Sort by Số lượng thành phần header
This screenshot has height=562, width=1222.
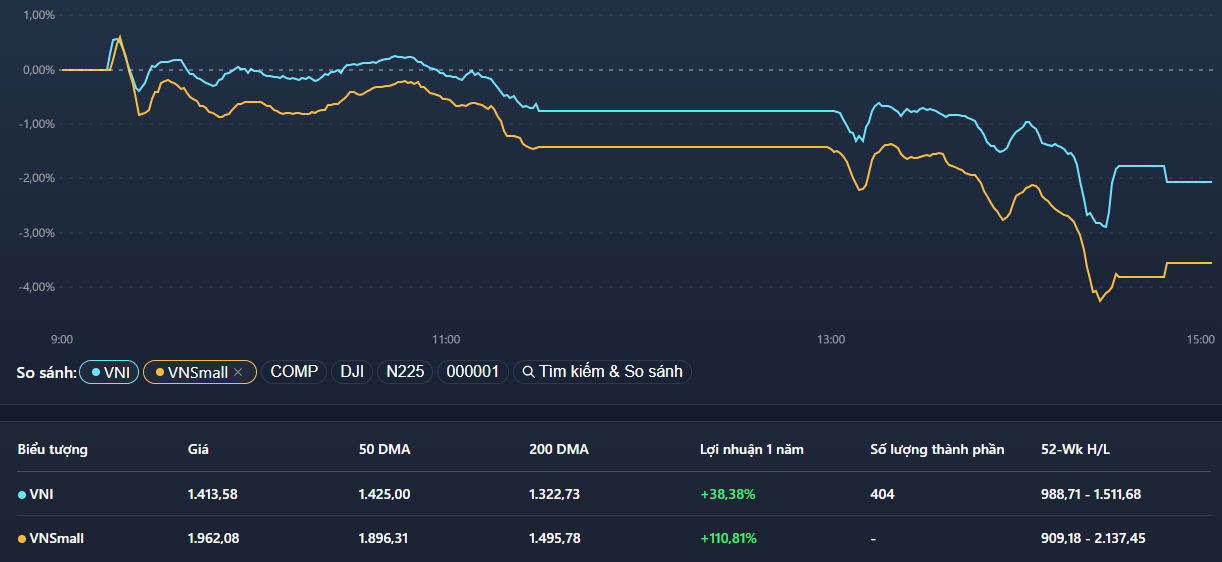tap(937, 449)
